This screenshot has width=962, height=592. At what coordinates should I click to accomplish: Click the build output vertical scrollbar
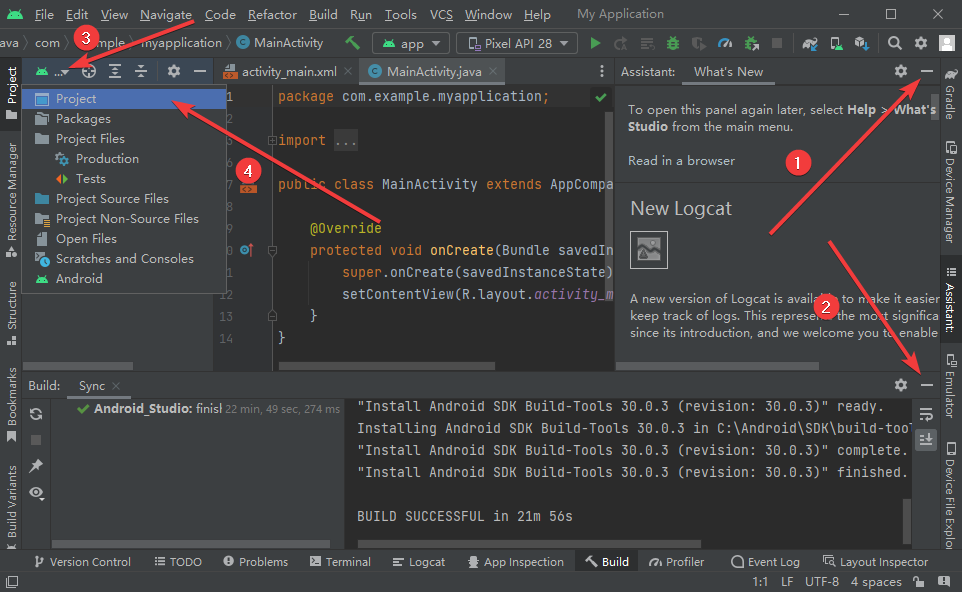[x=907, y=521]
